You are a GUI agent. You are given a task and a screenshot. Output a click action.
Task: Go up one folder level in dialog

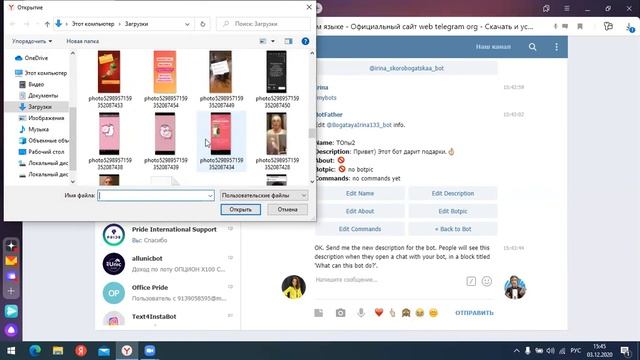coord(47,24)
